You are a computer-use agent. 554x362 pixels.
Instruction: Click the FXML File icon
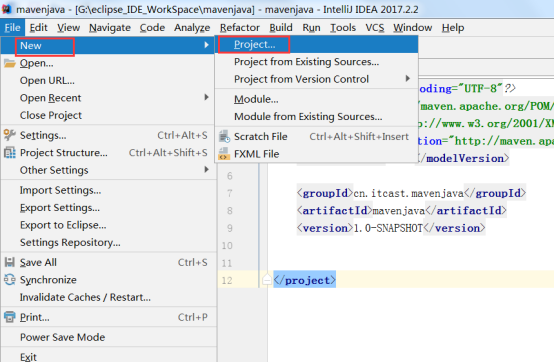click(x=223, y=154)
